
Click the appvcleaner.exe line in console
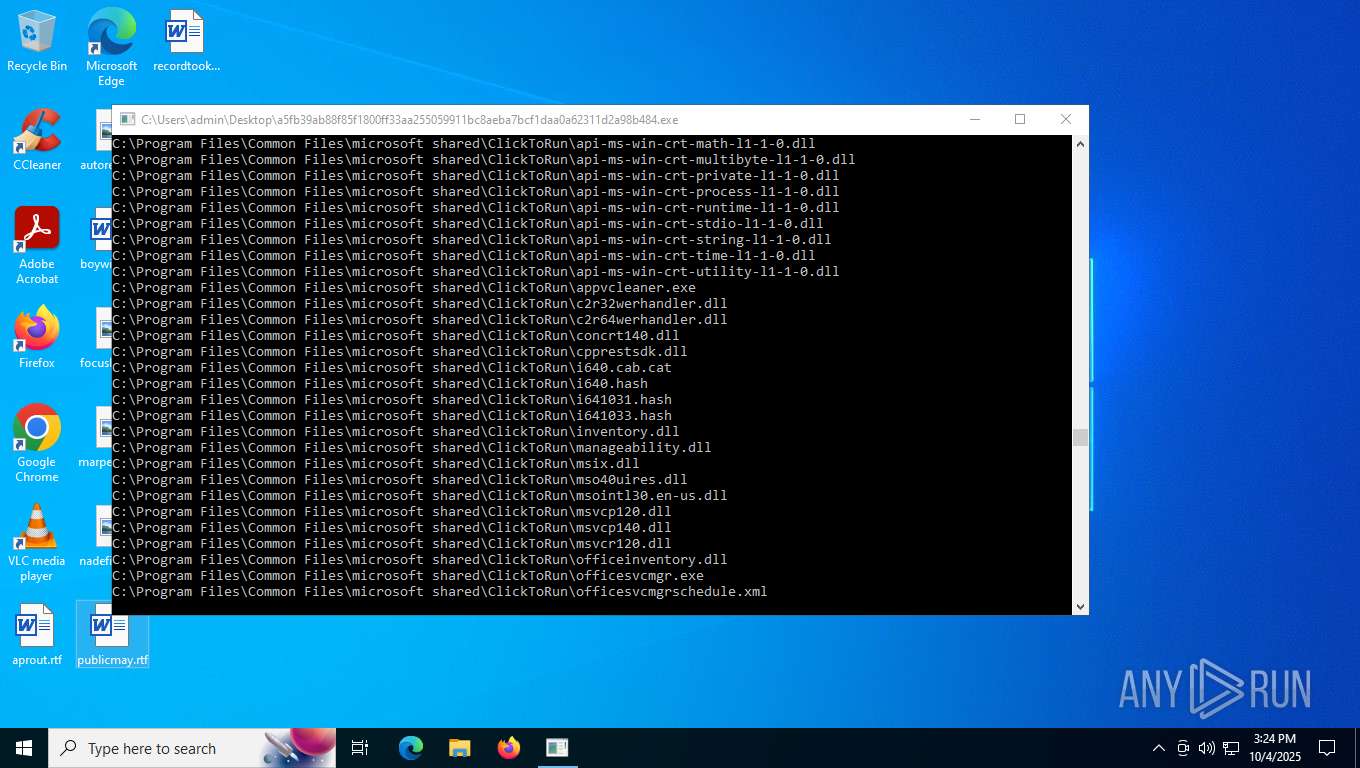(404, 288)
